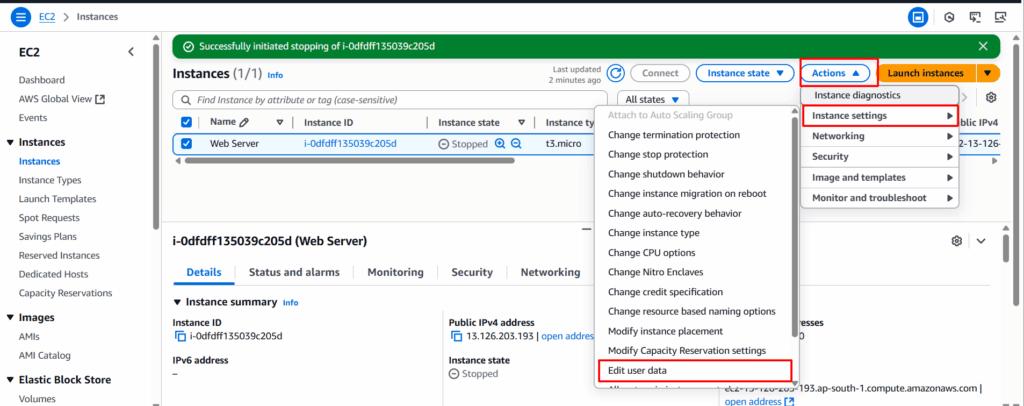Open the All states filter dropdown
Screen dimensions: 1024x406
click(x=652, y=100)
